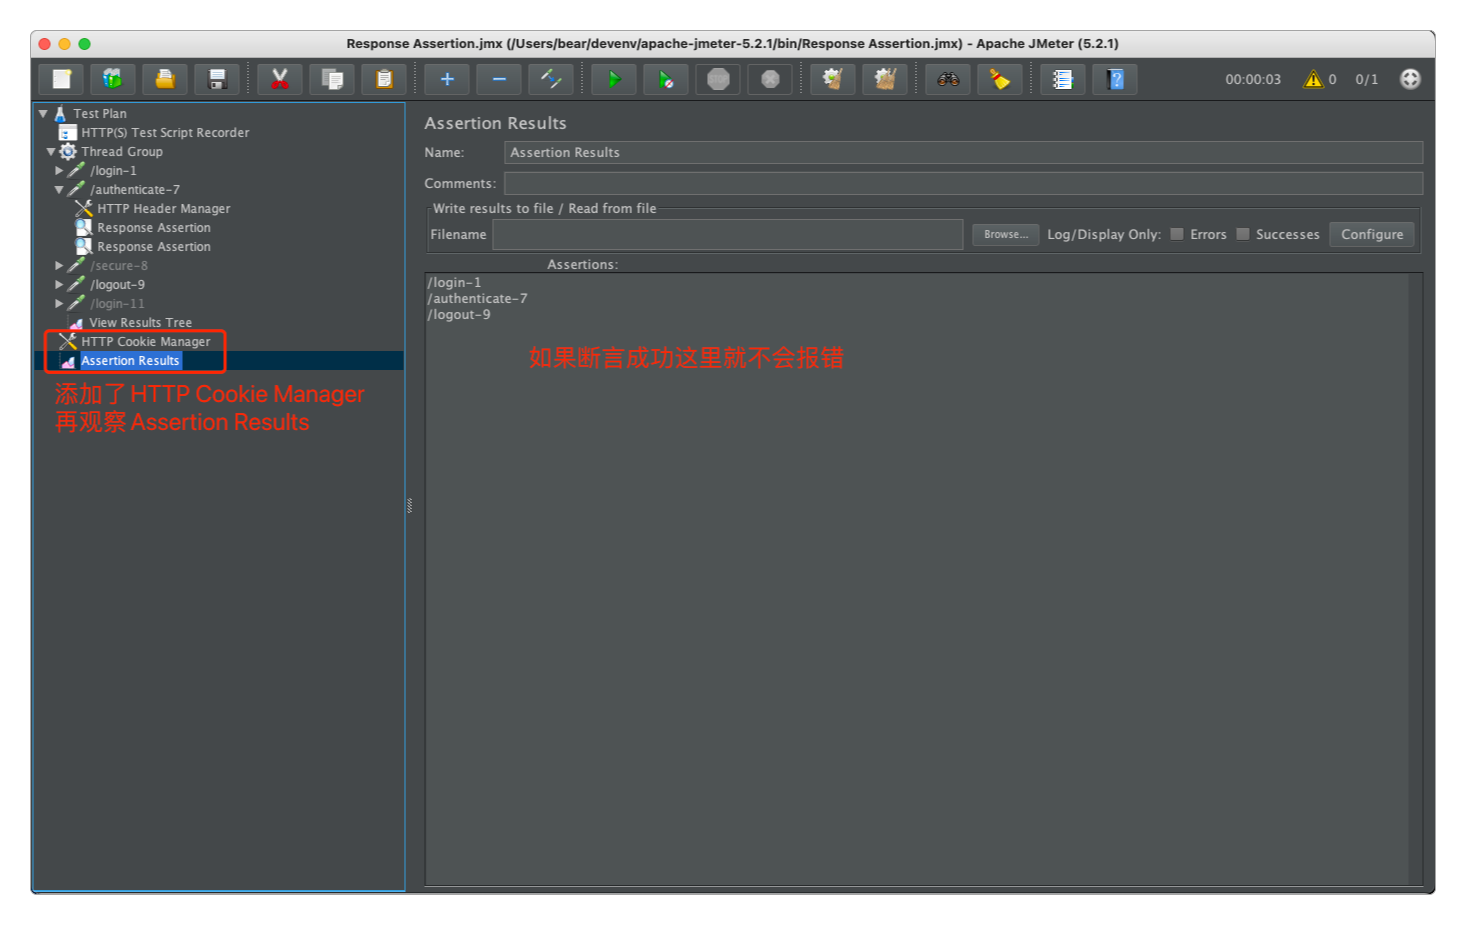Click the New test plan icon
The image size is (1466, 925).
(61, 79)
